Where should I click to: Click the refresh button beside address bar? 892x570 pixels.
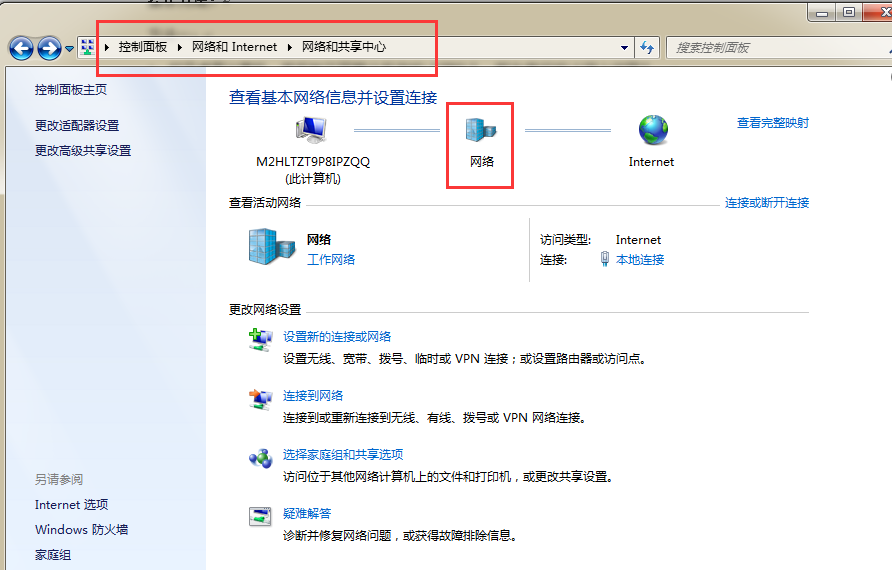tap(647, 48)
